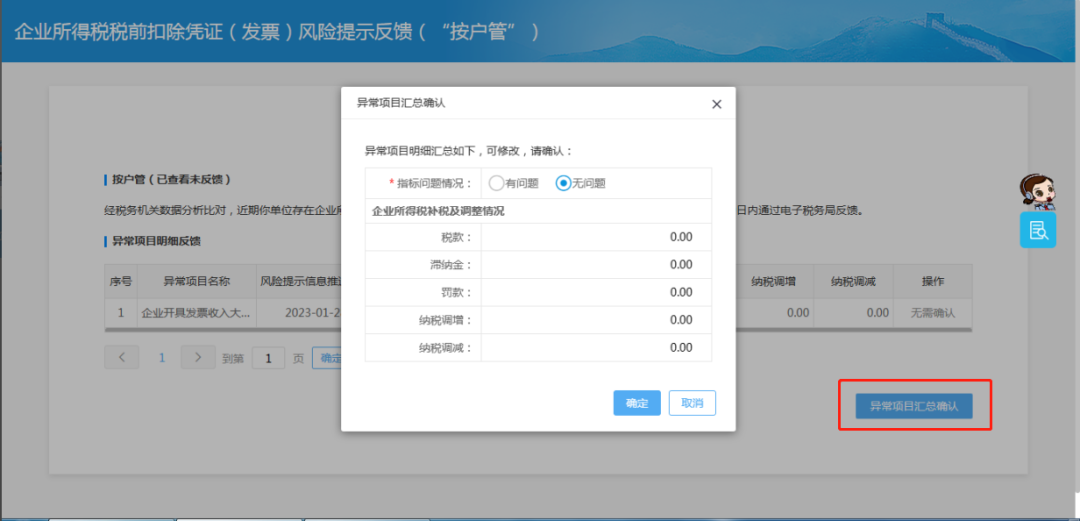This screenshot has height=521, width=1080.
Task: Open the blue document search icon
Action: (1038, 230)
